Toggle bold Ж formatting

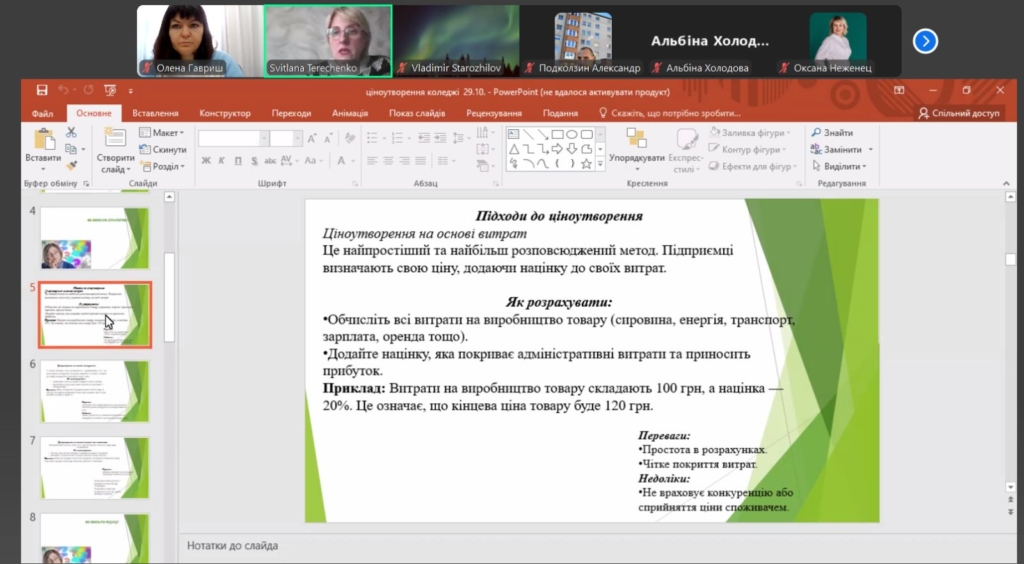tap(206, 160)
